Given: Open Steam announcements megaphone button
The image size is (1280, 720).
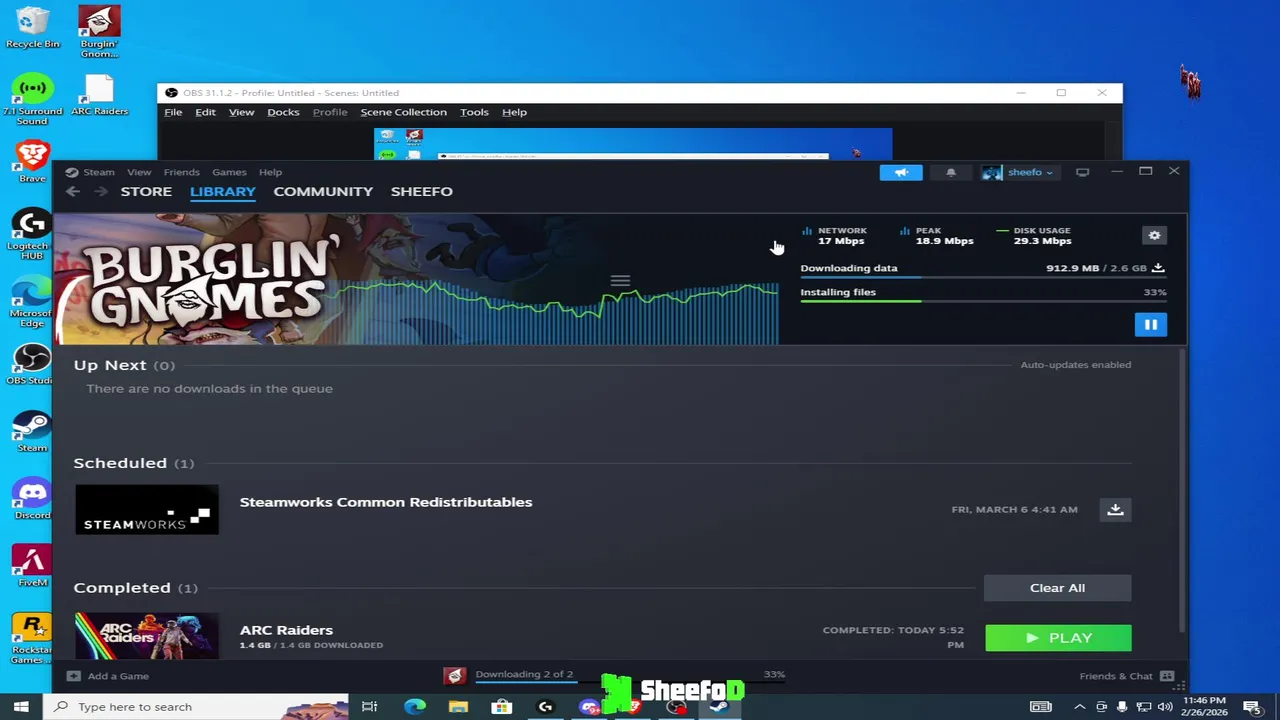Looking at the screenshot, I should (901, 172).
